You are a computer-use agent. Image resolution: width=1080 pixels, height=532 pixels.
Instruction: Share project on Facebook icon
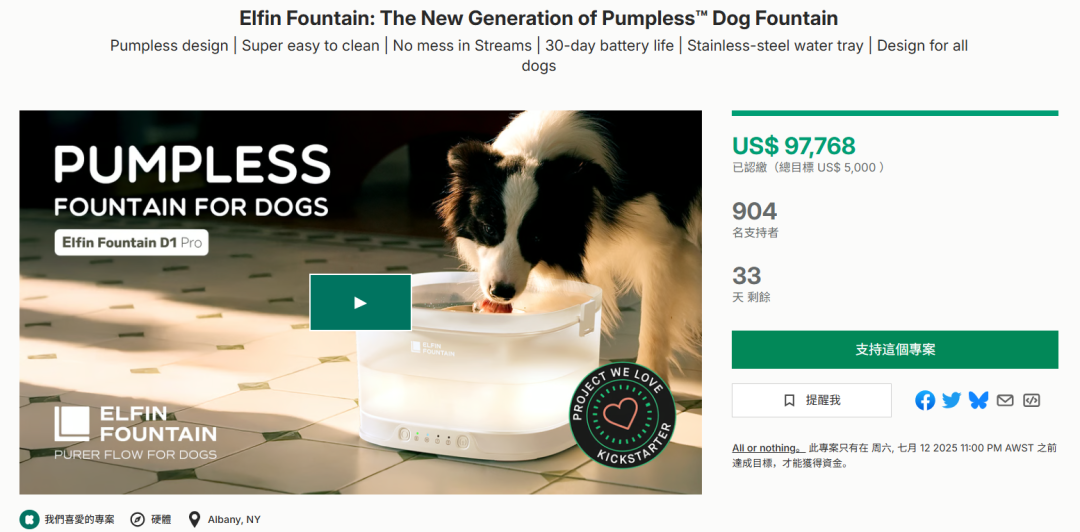925,400
